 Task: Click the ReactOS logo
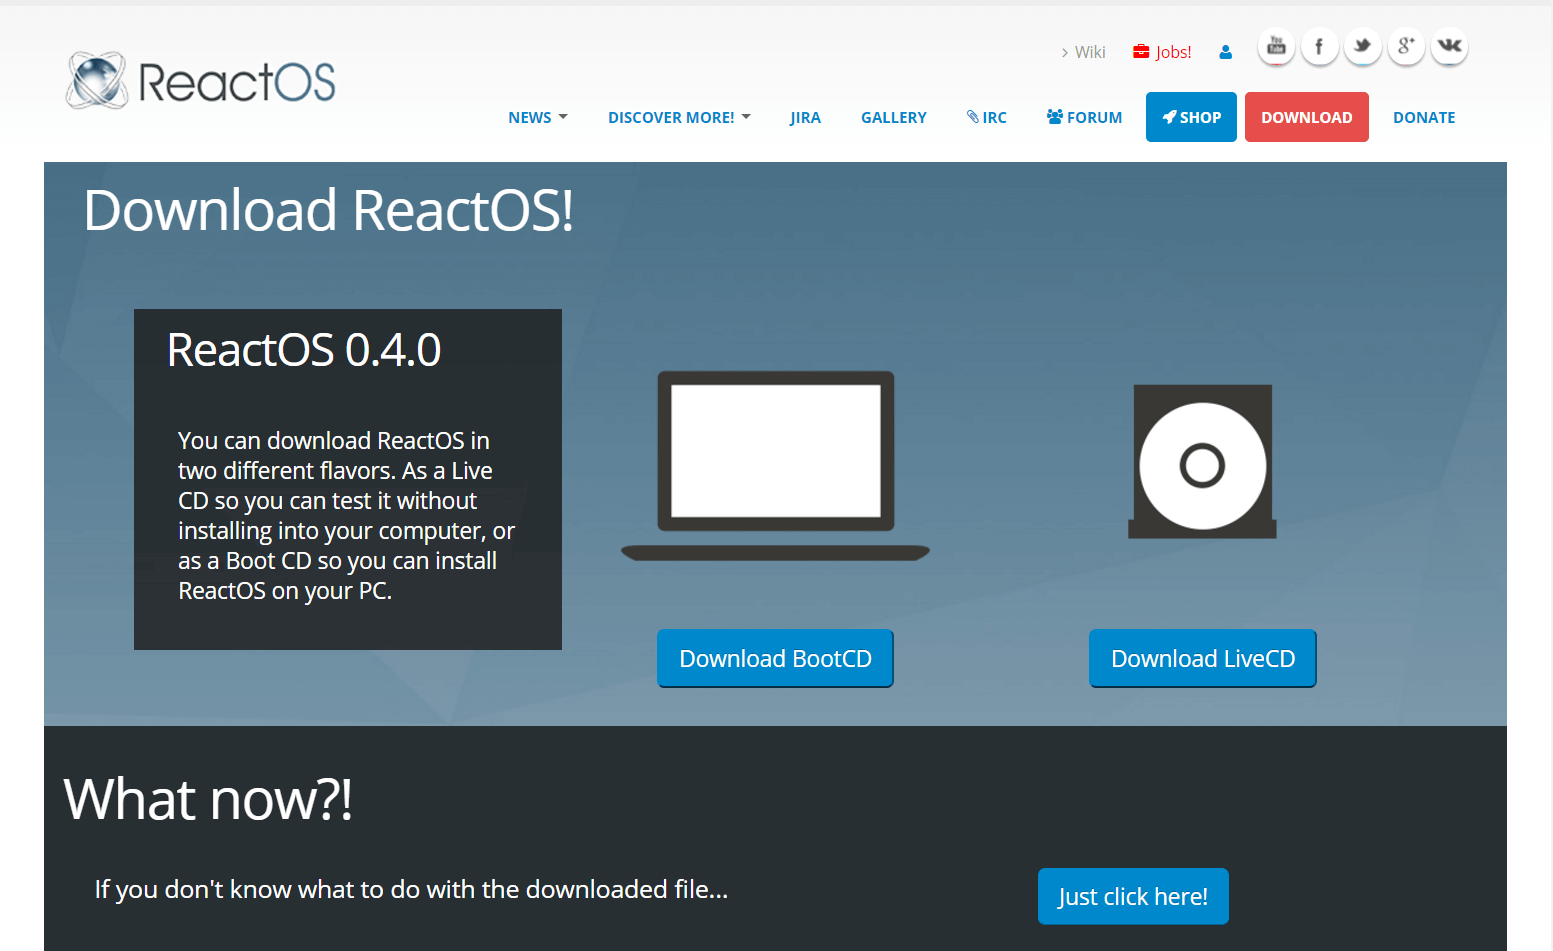199,81
